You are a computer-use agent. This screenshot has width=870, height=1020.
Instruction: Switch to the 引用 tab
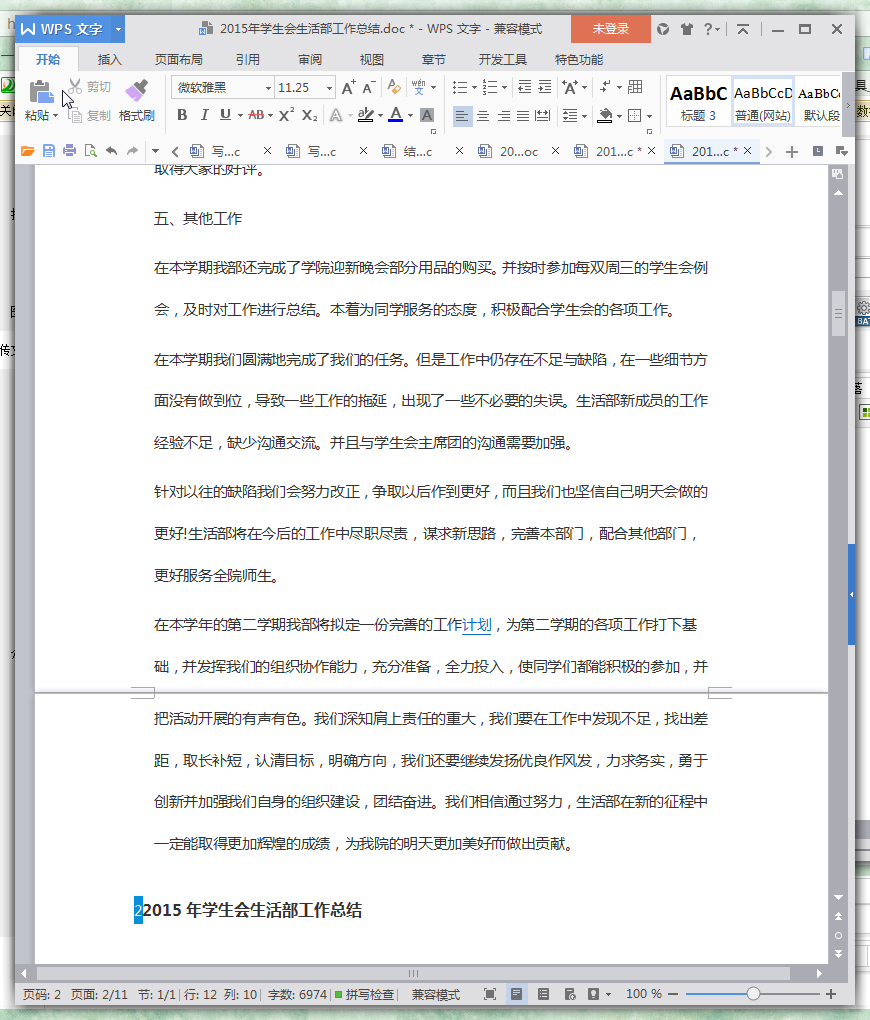pyautogui.click(x=247, y=59)
